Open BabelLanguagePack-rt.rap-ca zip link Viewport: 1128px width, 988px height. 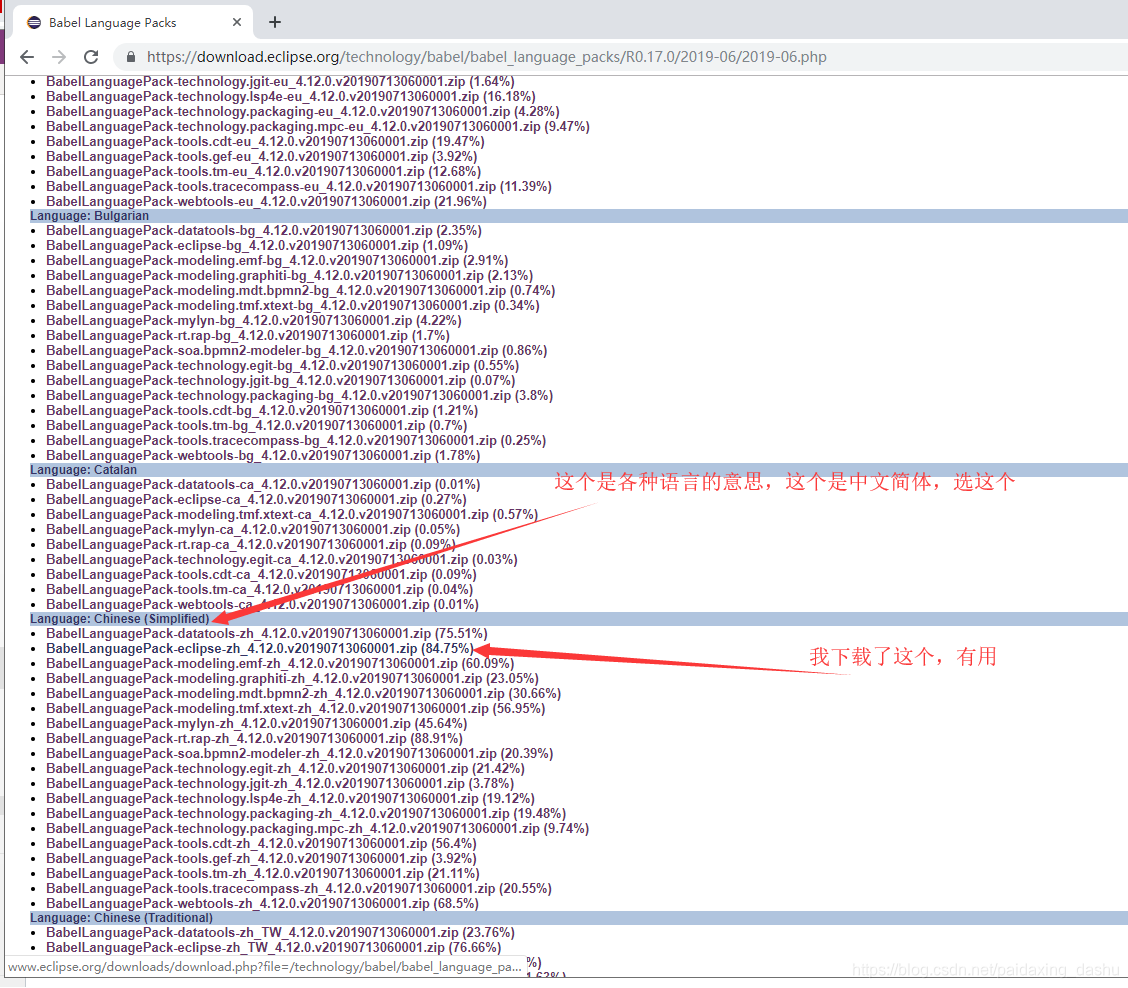(x=251, y=545)
